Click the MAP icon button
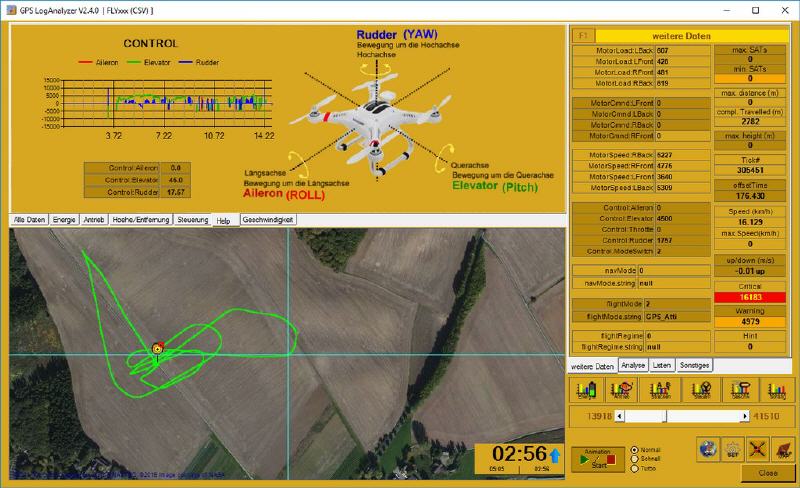The image size is (800, 488). click(783, 449)
